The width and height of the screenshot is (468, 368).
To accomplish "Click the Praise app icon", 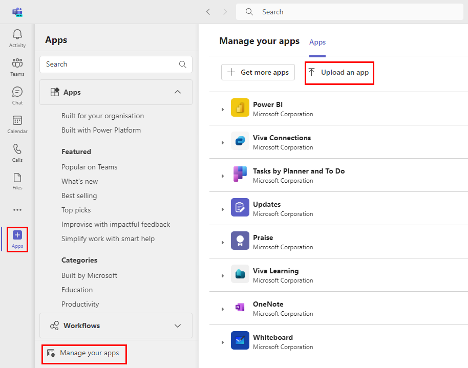I will coord(240,241).
